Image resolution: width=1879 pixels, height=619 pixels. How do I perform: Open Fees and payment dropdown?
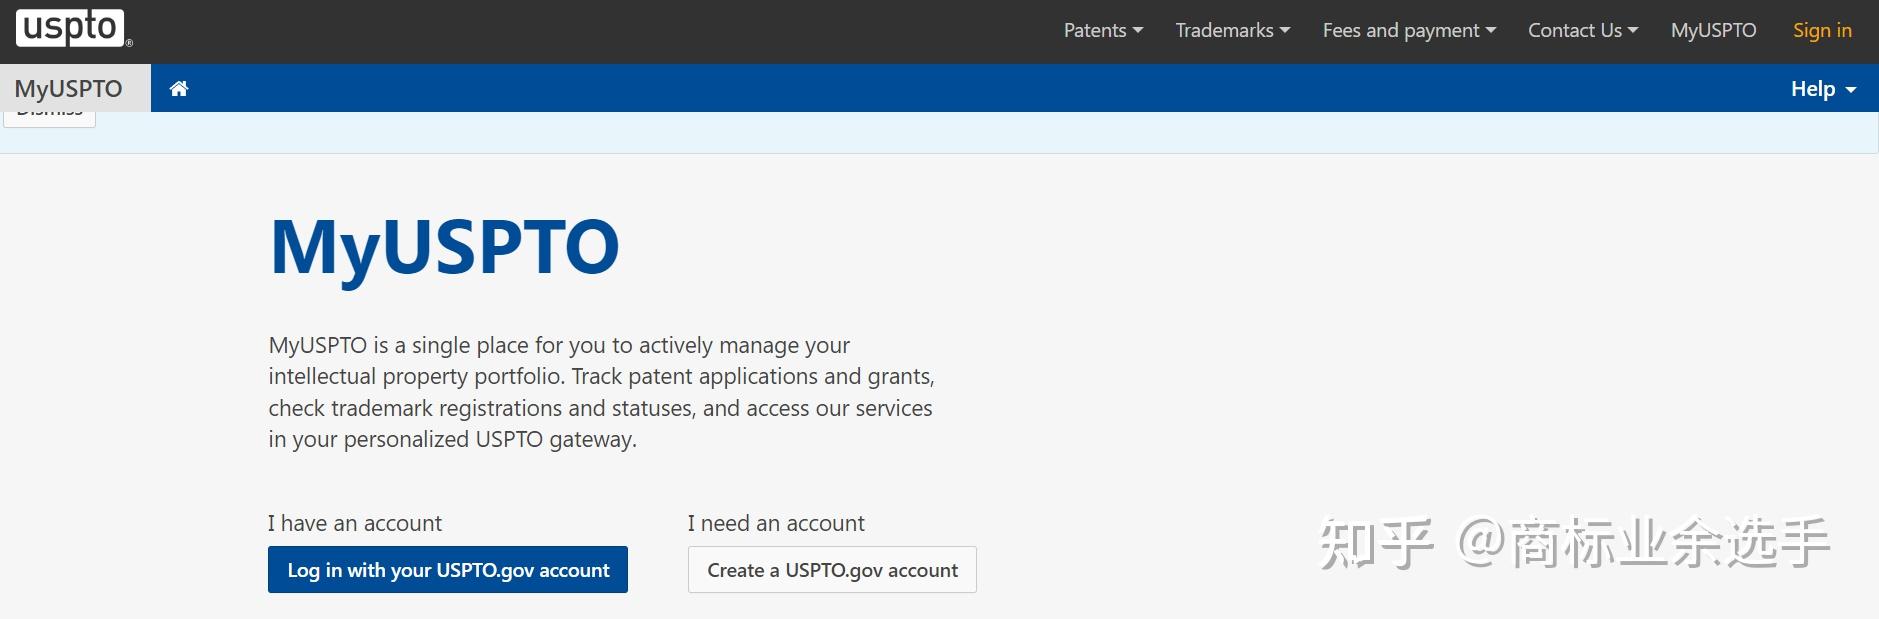point(1408,30)
